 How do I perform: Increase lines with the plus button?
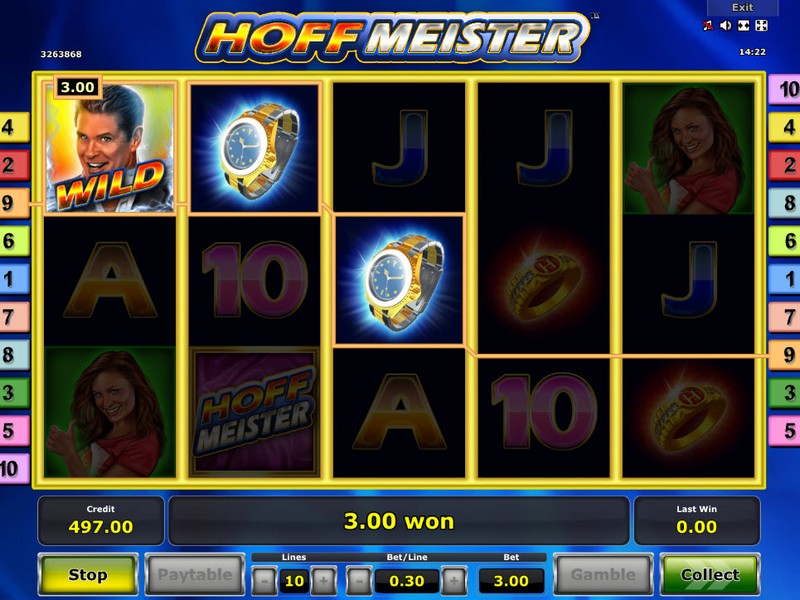[323, 581]
